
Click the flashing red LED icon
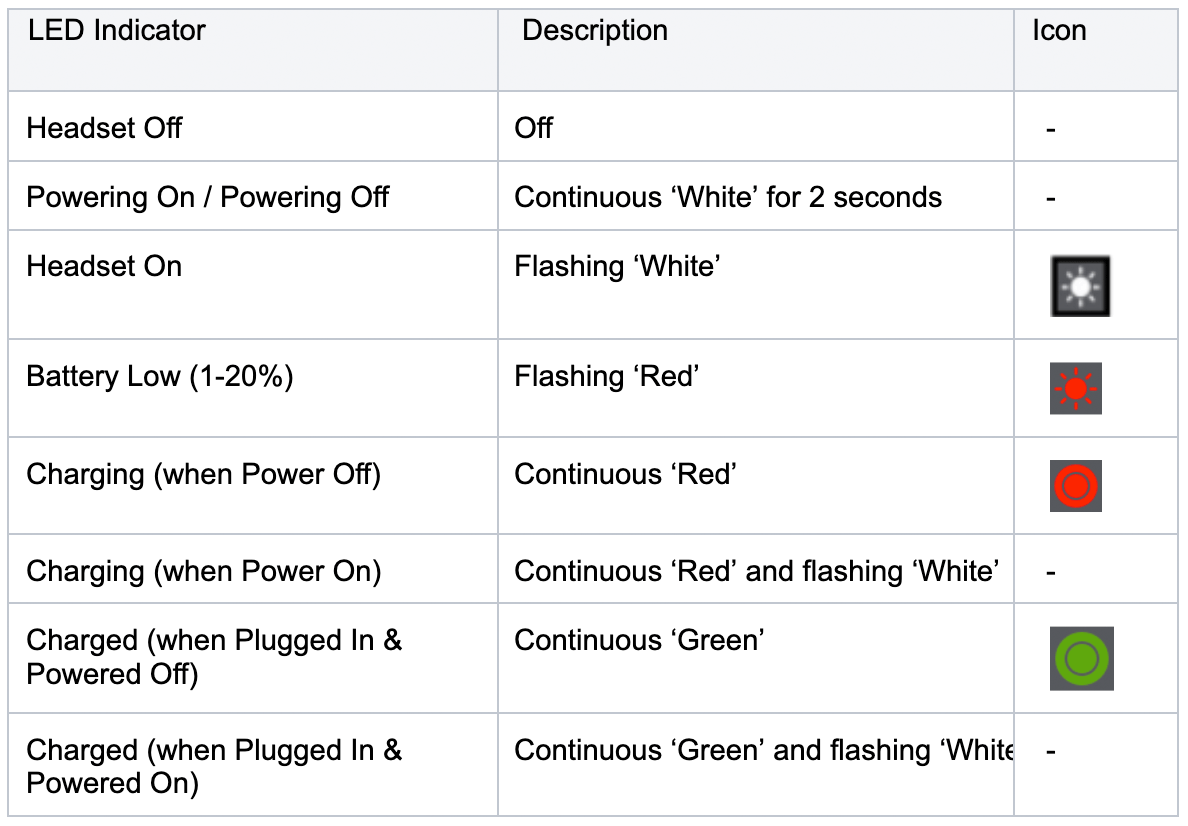(1075, 389)
